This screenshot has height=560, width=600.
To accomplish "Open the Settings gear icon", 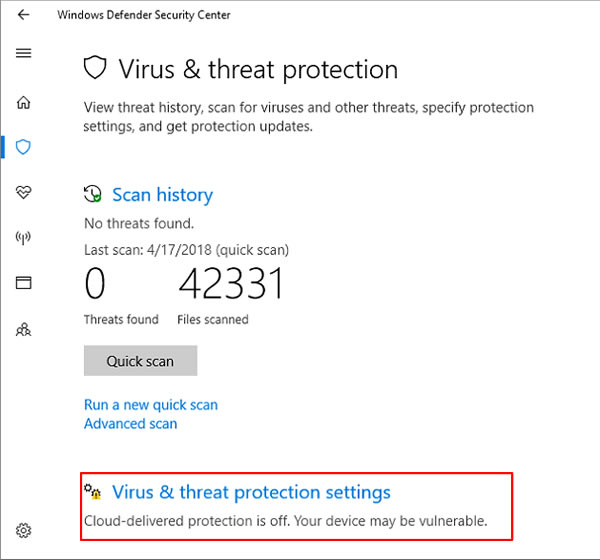I will pyautogui.click(x=23, y=531).
